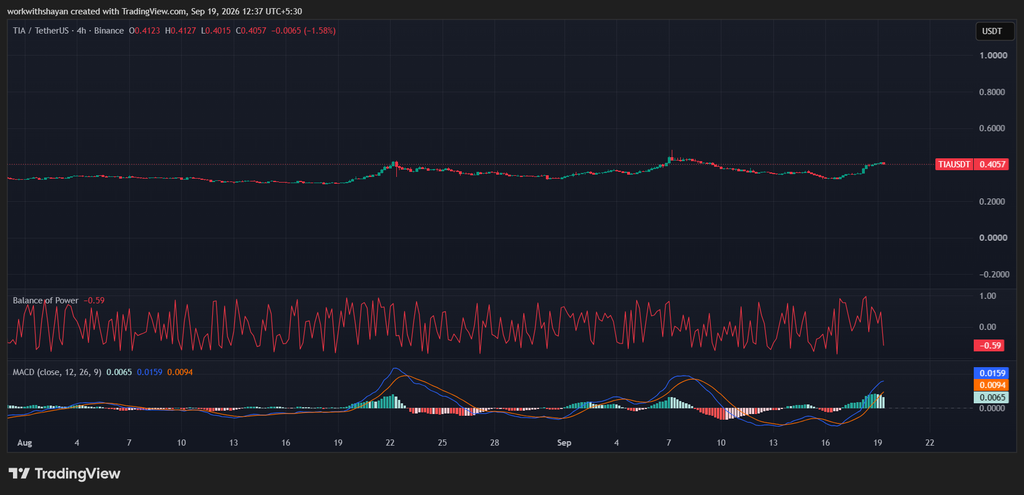The height and width of the screenshot is (495, 1024).
Task: Click the 0.2000 price axis label
Action: click(994, 202)
